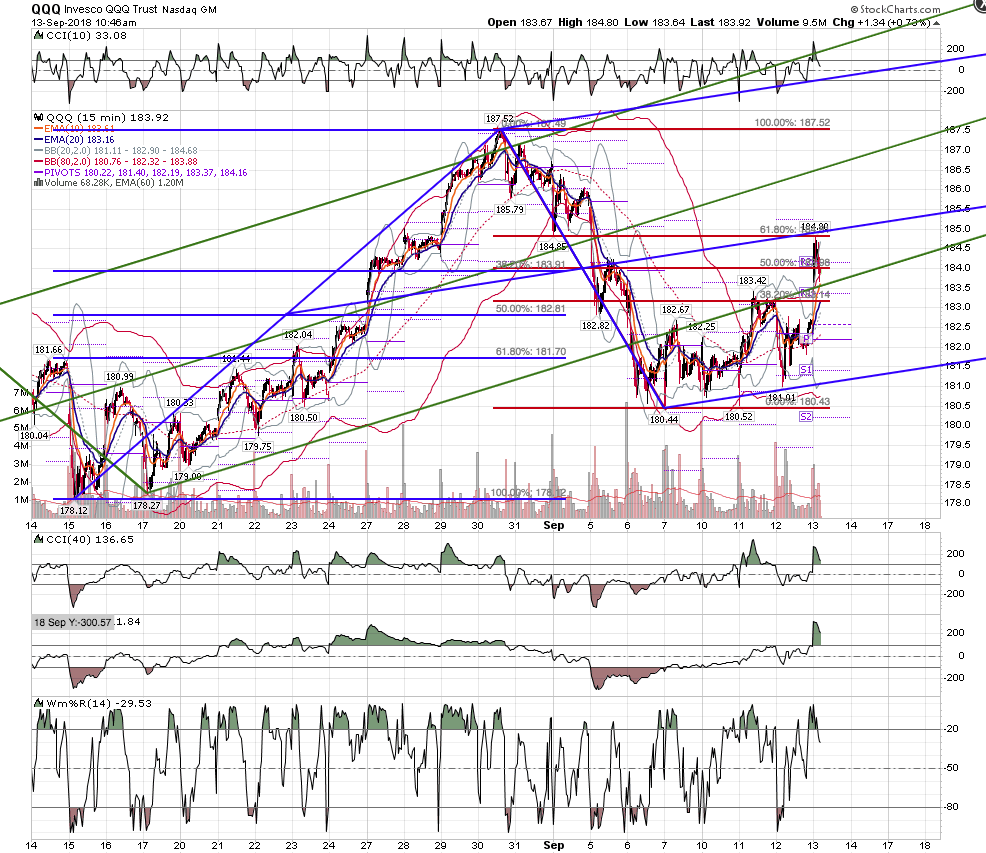This screenshot has height=853, width=986.
Task: Click the 182.04 price label
Action: click(x=298, y=335)
